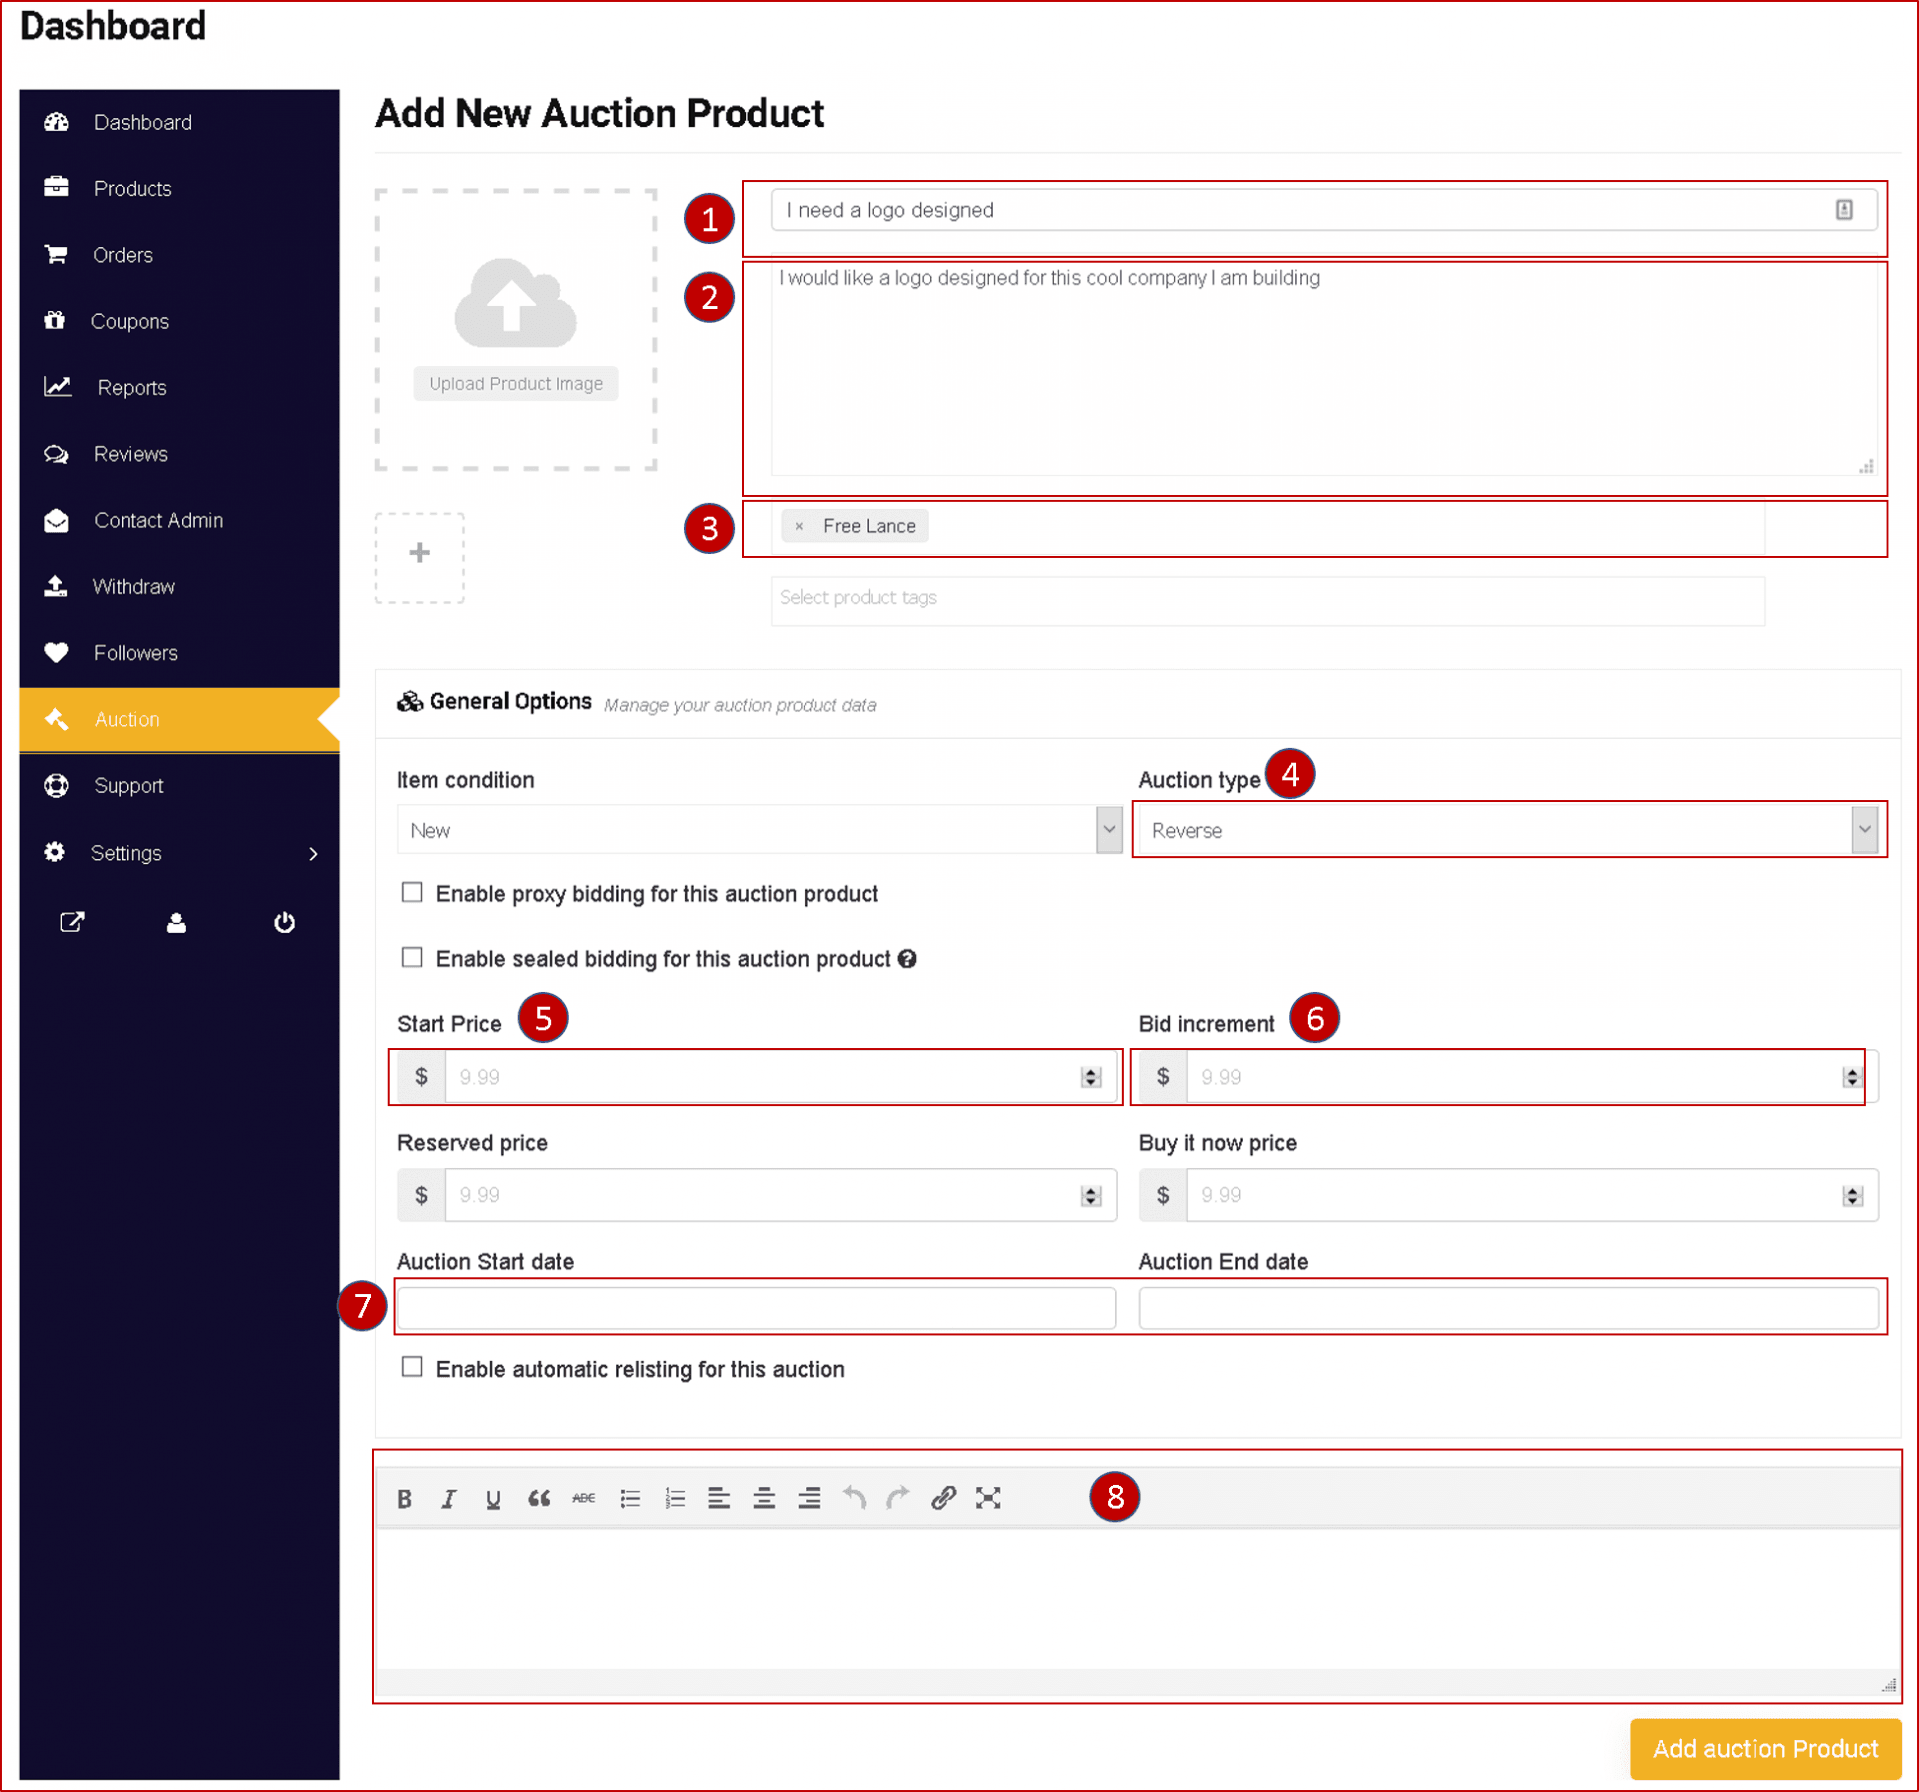Viewport: 1919px width, 1792px height.
Task: Click the Start Price stepper arrows
Action: point(1090,1077)
